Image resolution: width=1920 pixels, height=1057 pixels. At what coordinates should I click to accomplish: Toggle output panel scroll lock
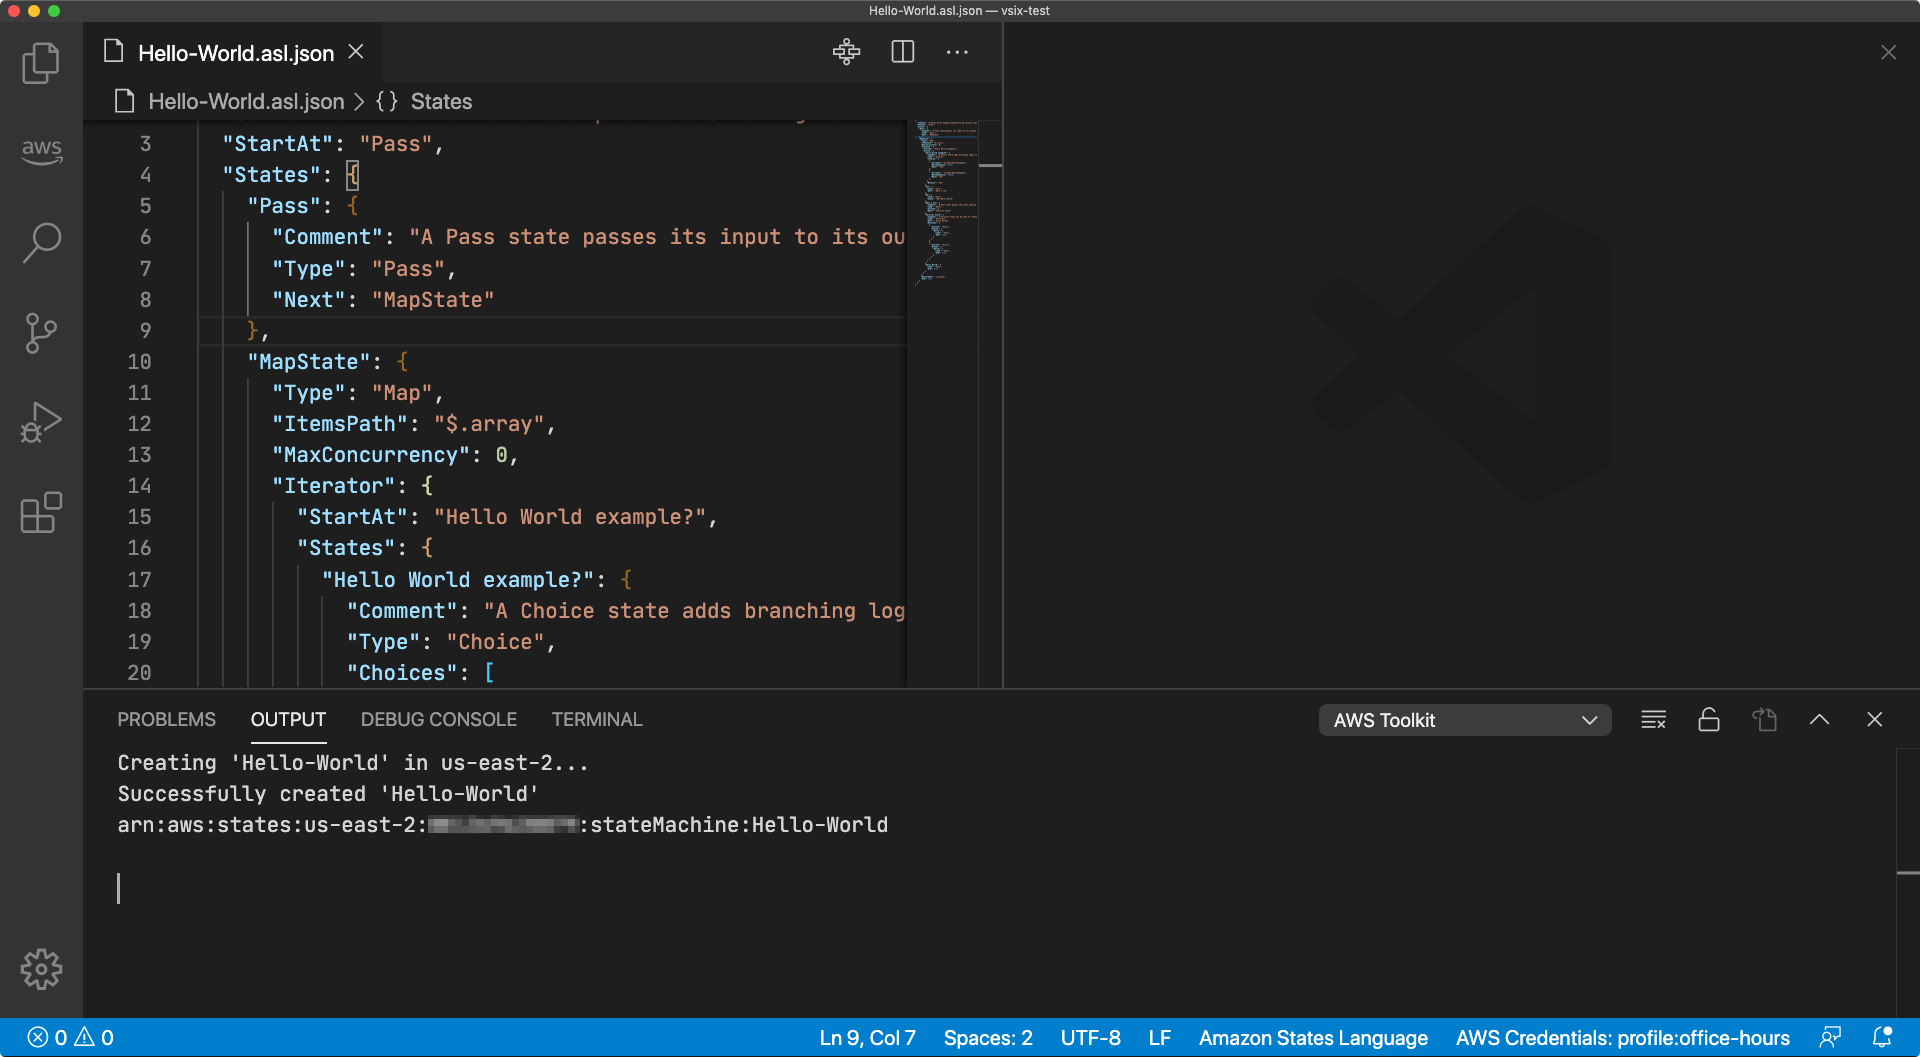pos(1709,720)
